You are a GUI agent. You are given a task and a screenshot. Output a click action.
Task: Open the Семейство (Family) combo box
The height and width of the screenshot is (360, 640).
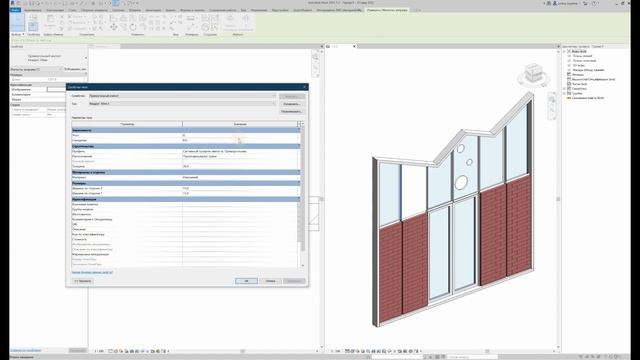[x=182, y=96]
